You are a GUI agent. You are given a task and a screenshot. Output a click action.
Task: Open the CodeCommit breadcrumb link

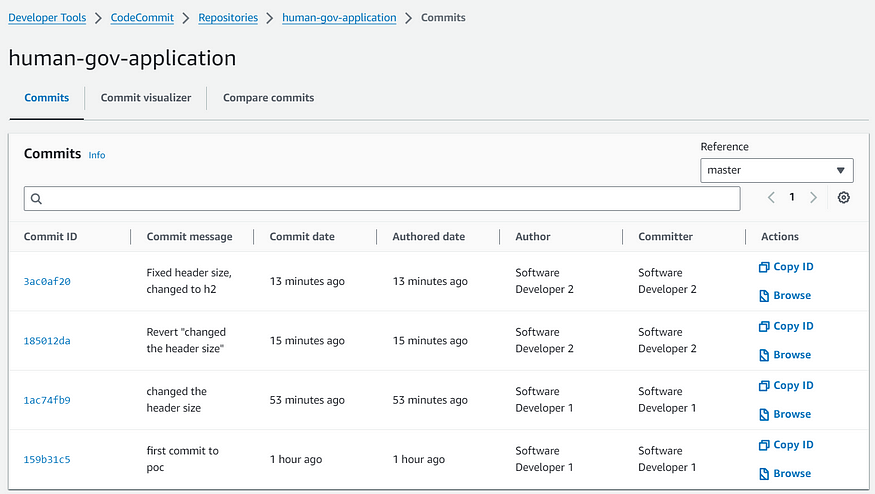point(142,18)
